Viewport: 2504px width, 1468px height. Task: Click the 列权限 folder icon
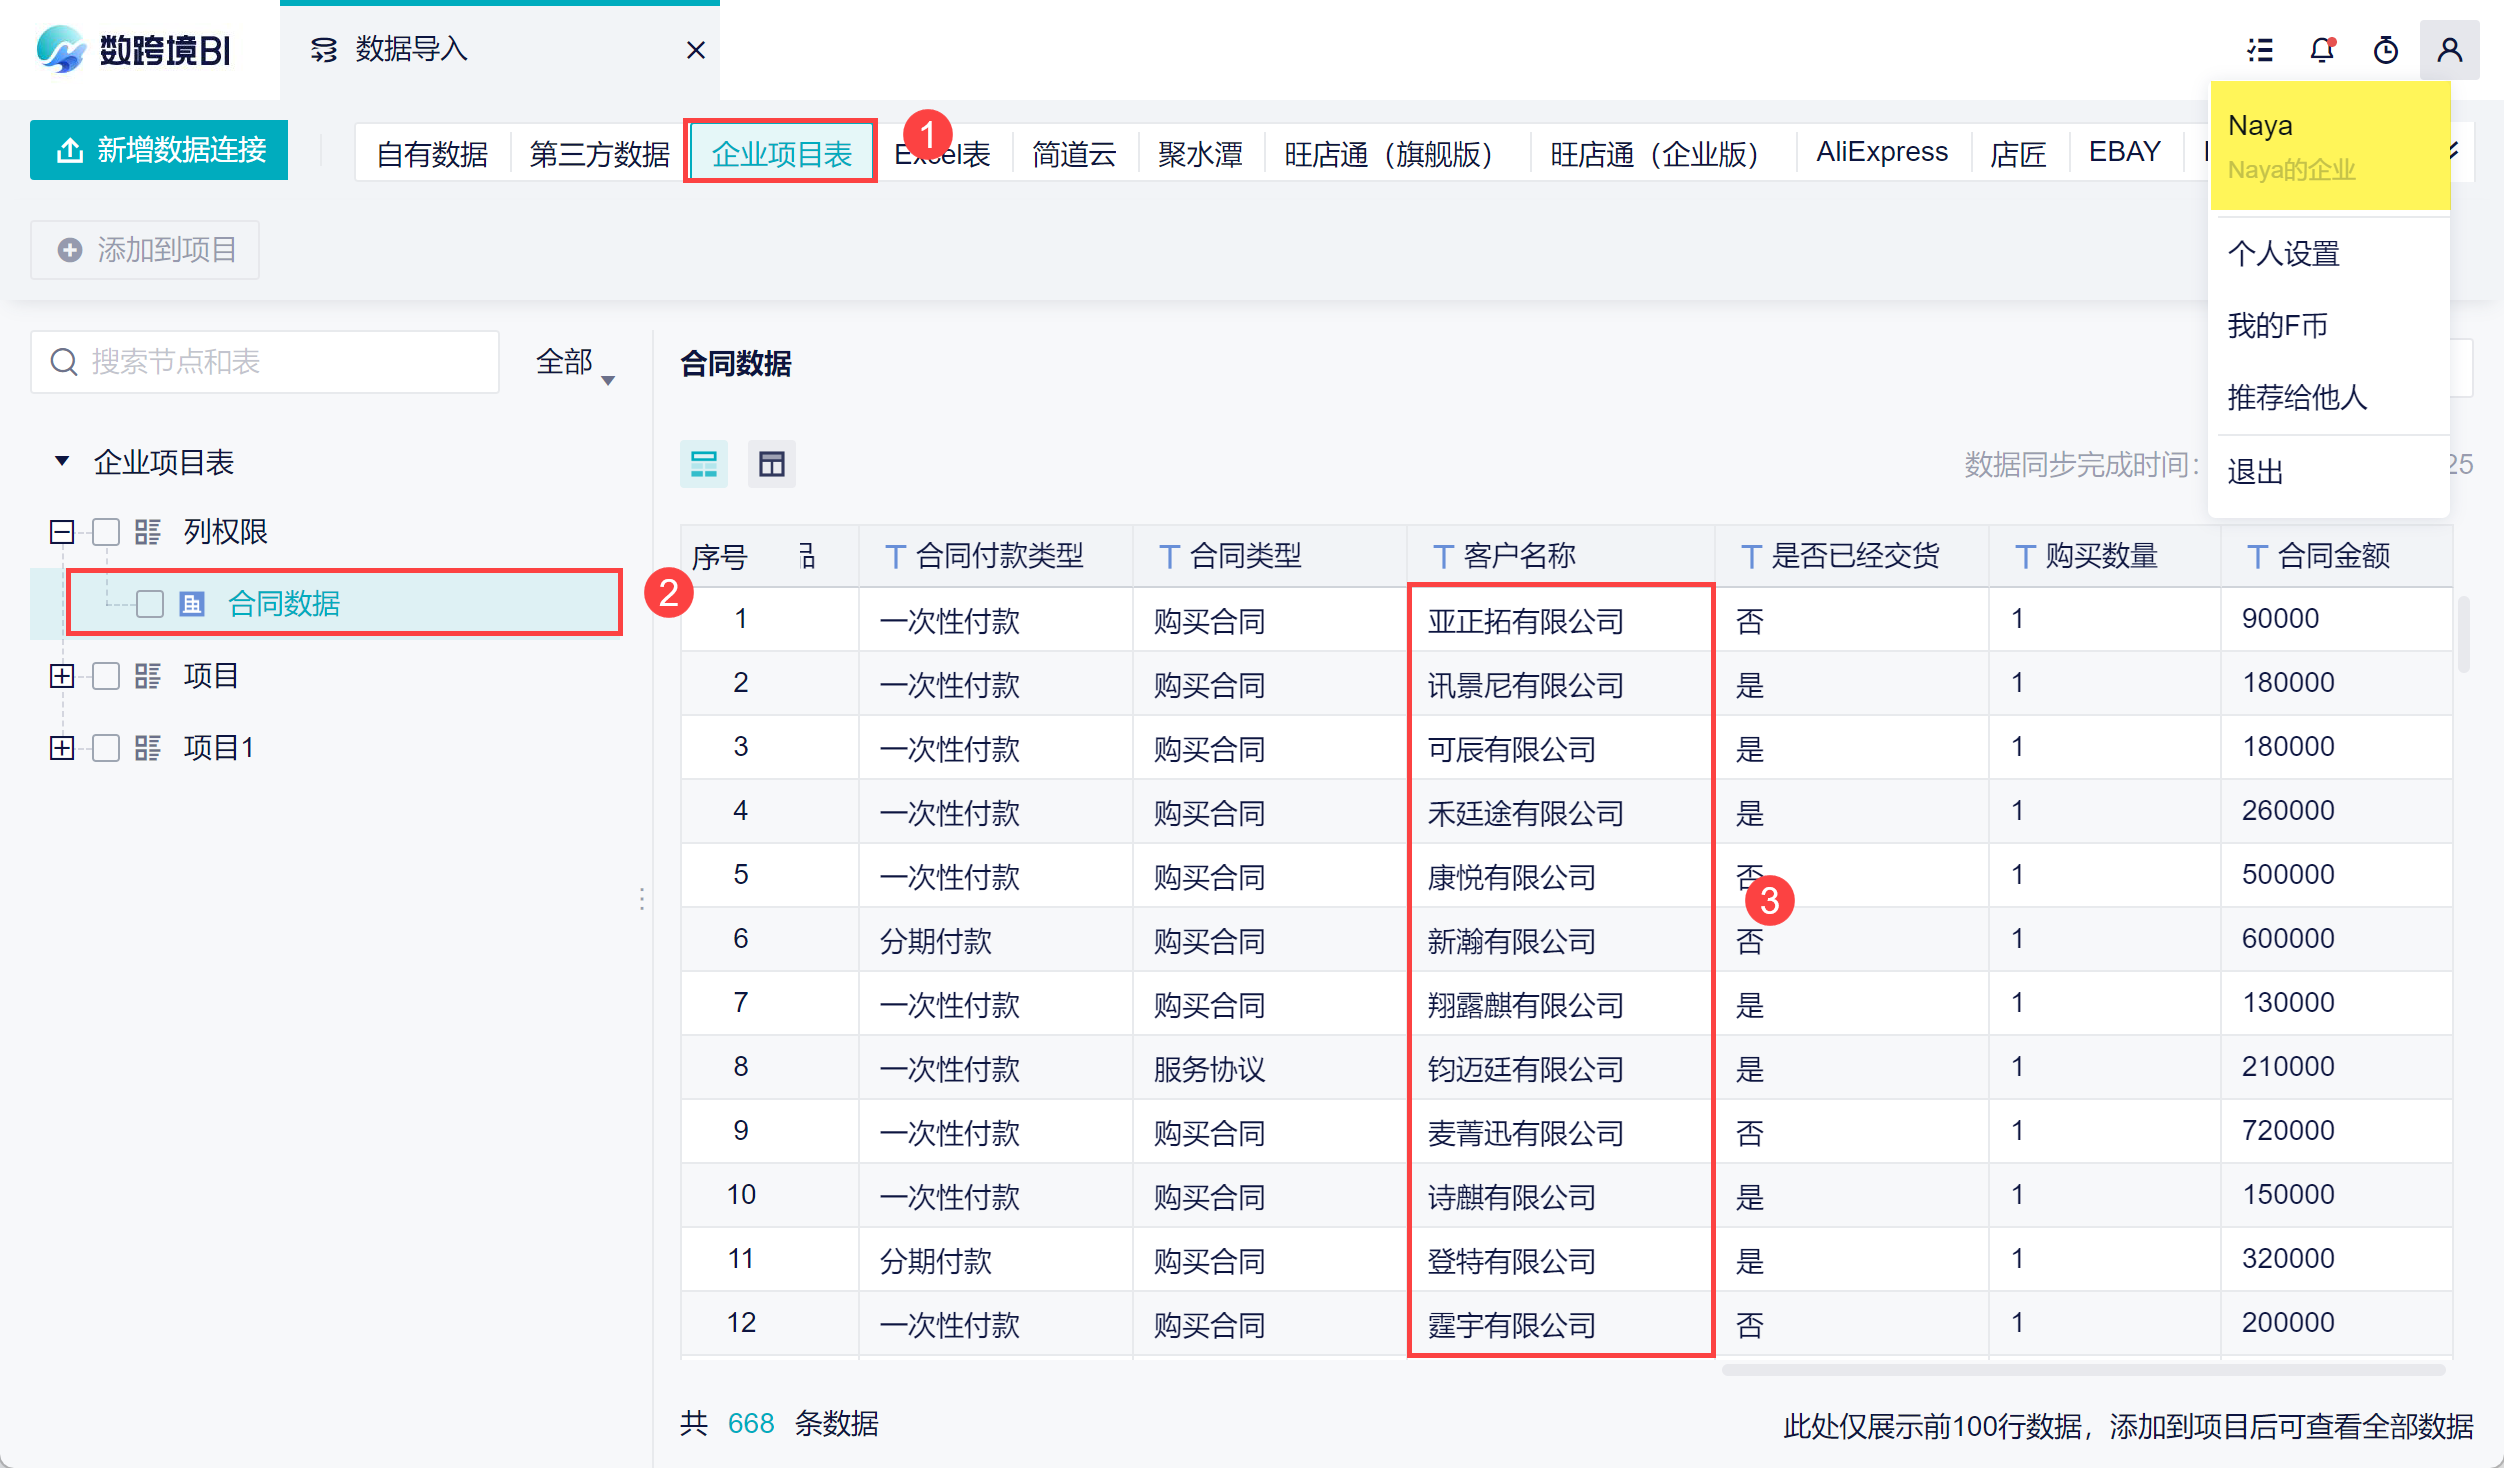click(x=148, y=531)
